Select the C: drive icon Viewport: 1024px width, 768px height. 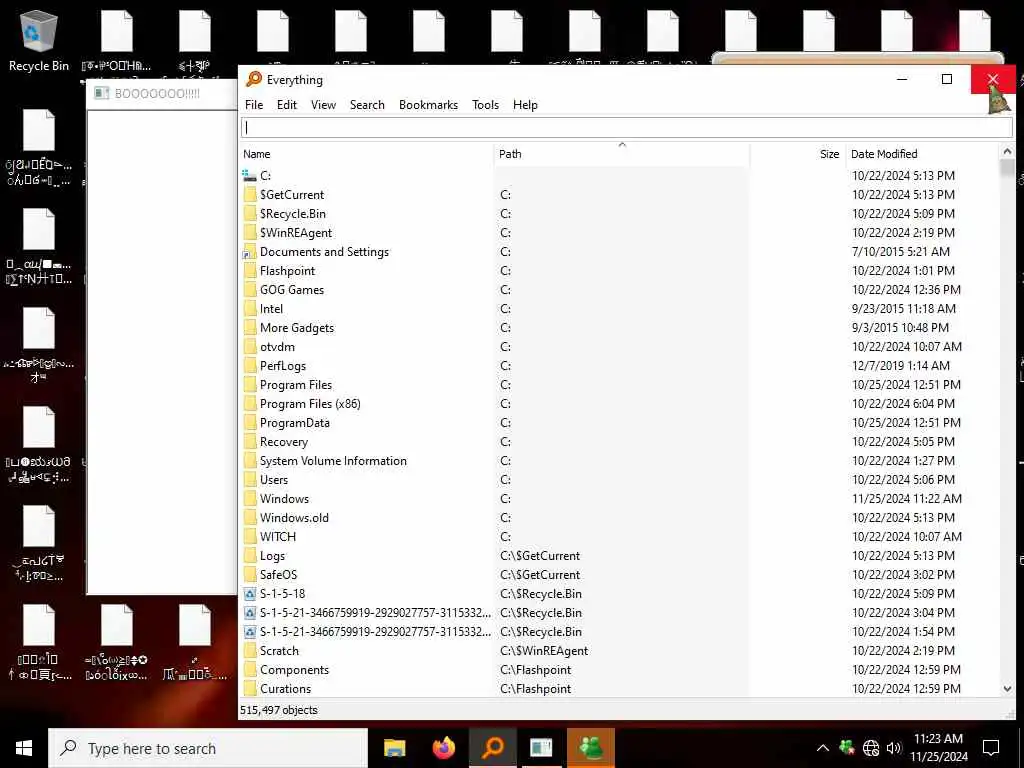(x=249, y=175)
